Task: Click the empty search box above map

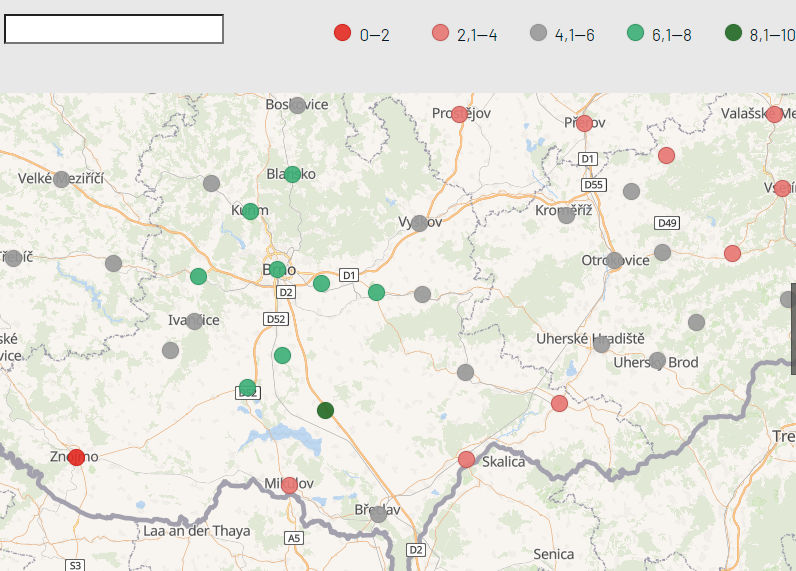Action: (x=114, y=30)
